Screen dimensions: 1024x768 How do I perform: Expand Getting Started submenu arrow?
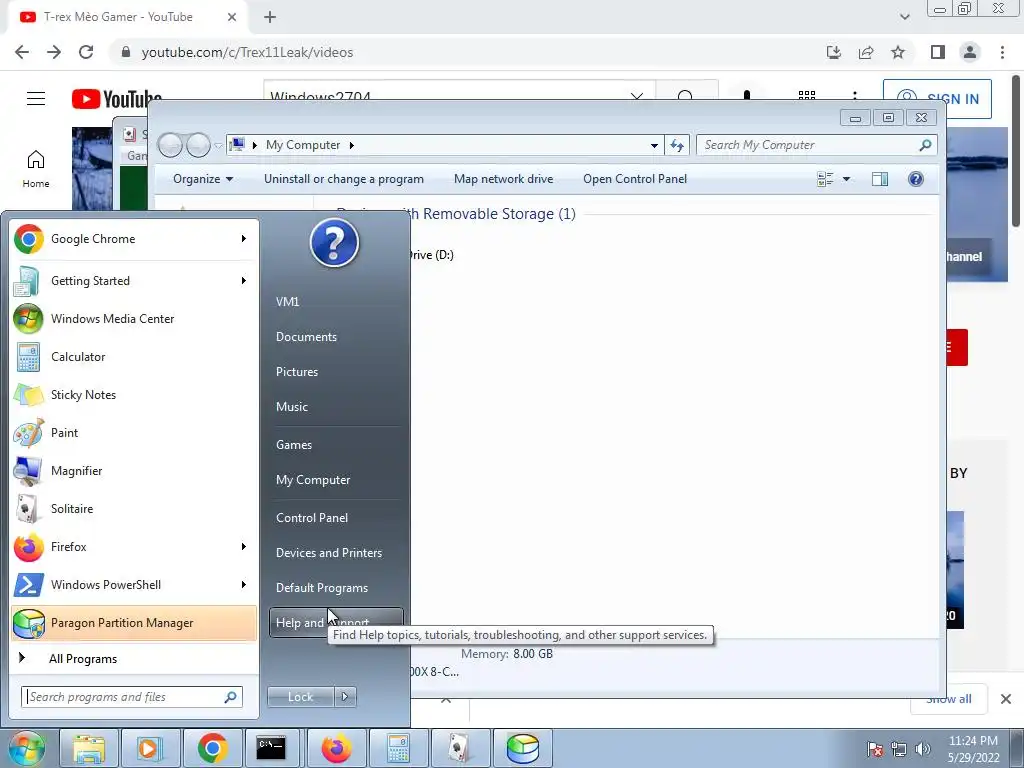[244, 281]
